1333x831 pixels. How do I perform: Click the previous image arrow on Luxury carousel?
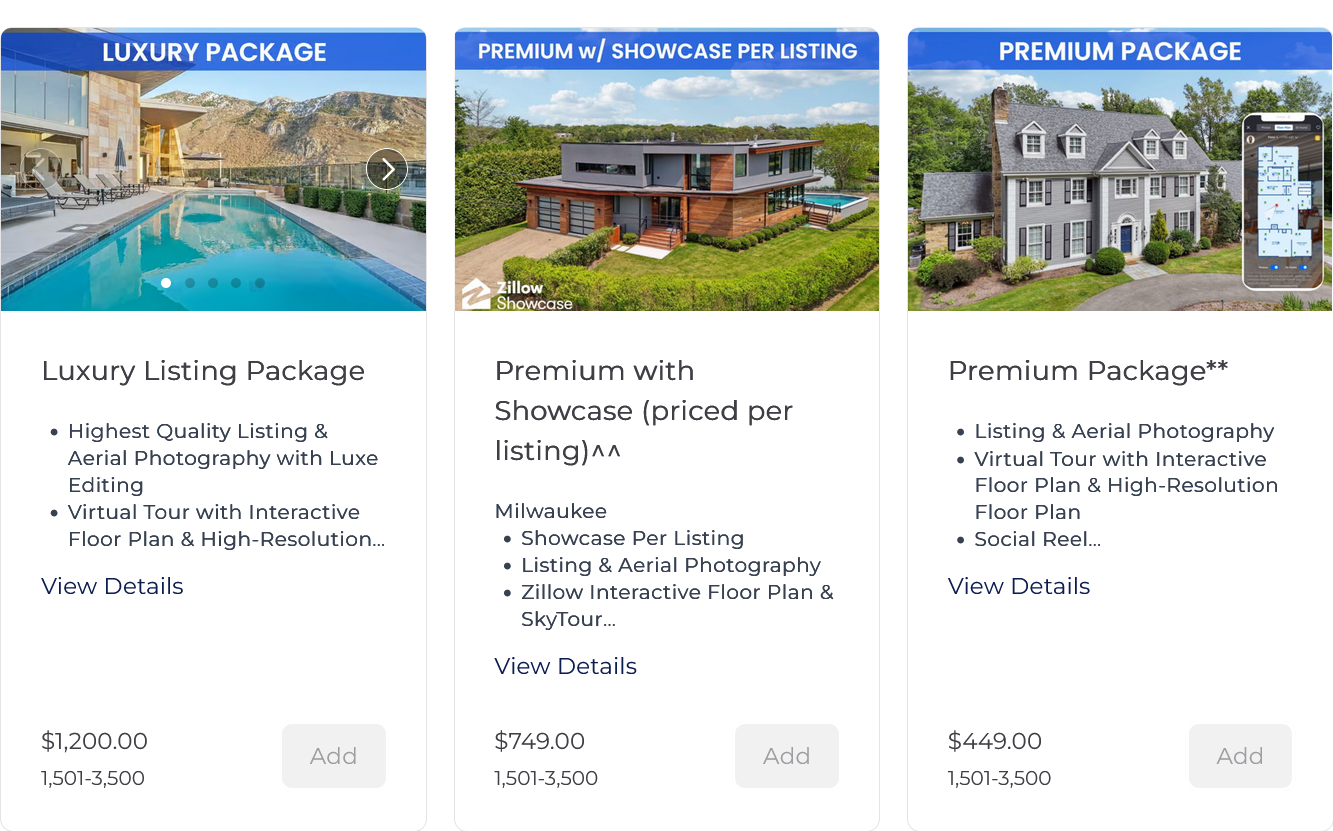coord(42,169)
